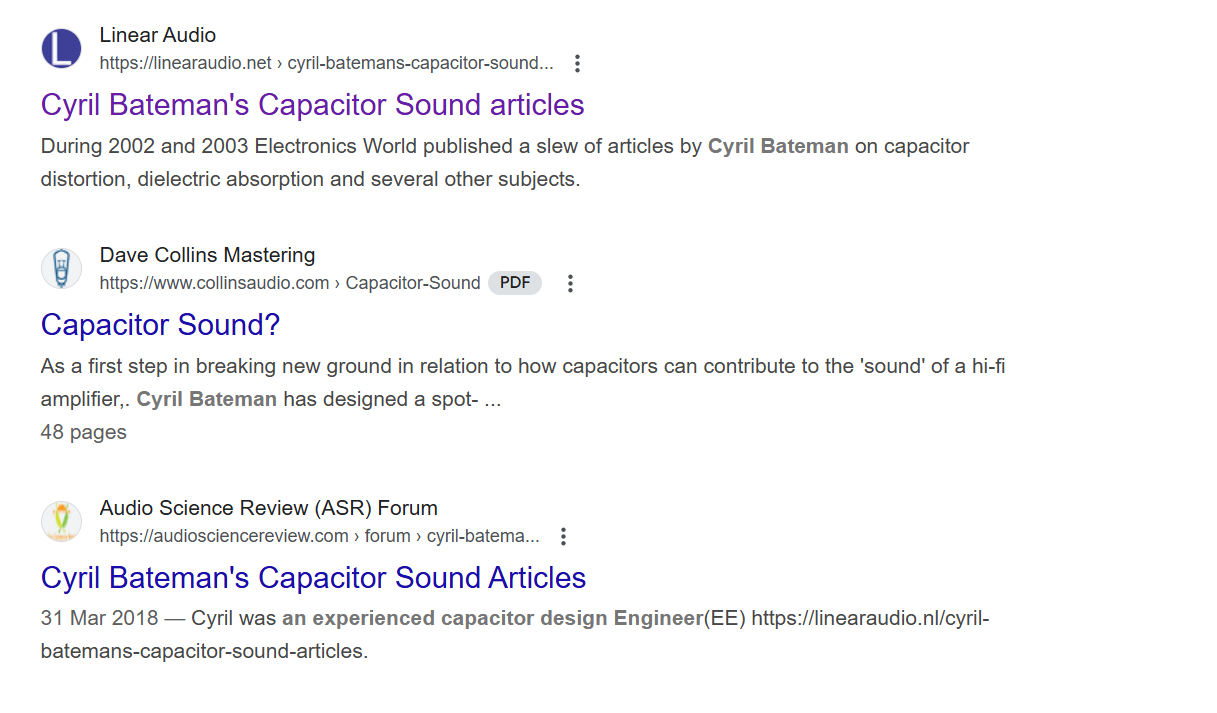
Task: Click the Linear Audio site favicon
Action: pyautogui.click(x=61, y=49)
